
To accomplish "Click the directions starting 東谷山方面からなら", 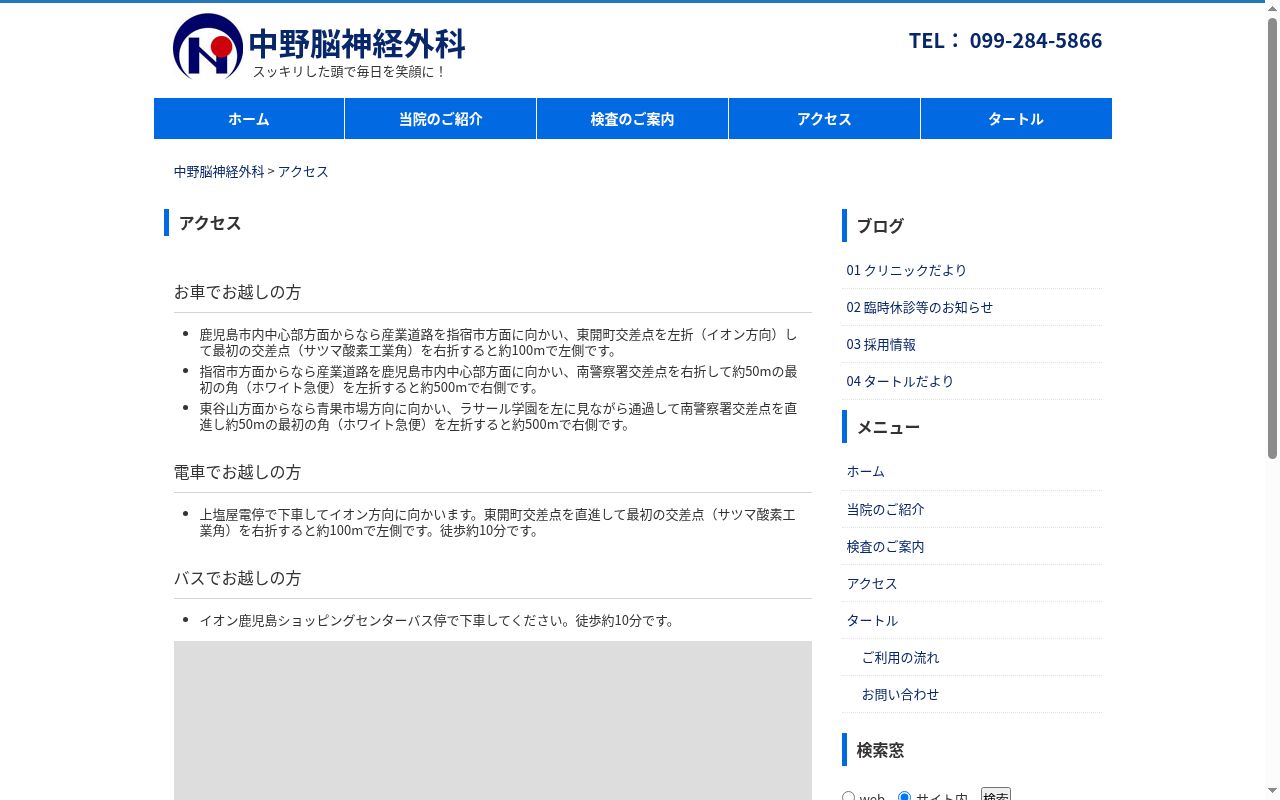I will point(498,417).
